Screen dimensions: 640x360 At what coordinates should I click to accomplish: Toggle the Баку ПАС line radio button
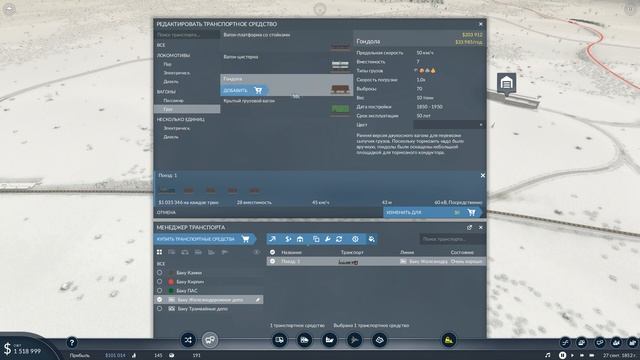point(160,291)
